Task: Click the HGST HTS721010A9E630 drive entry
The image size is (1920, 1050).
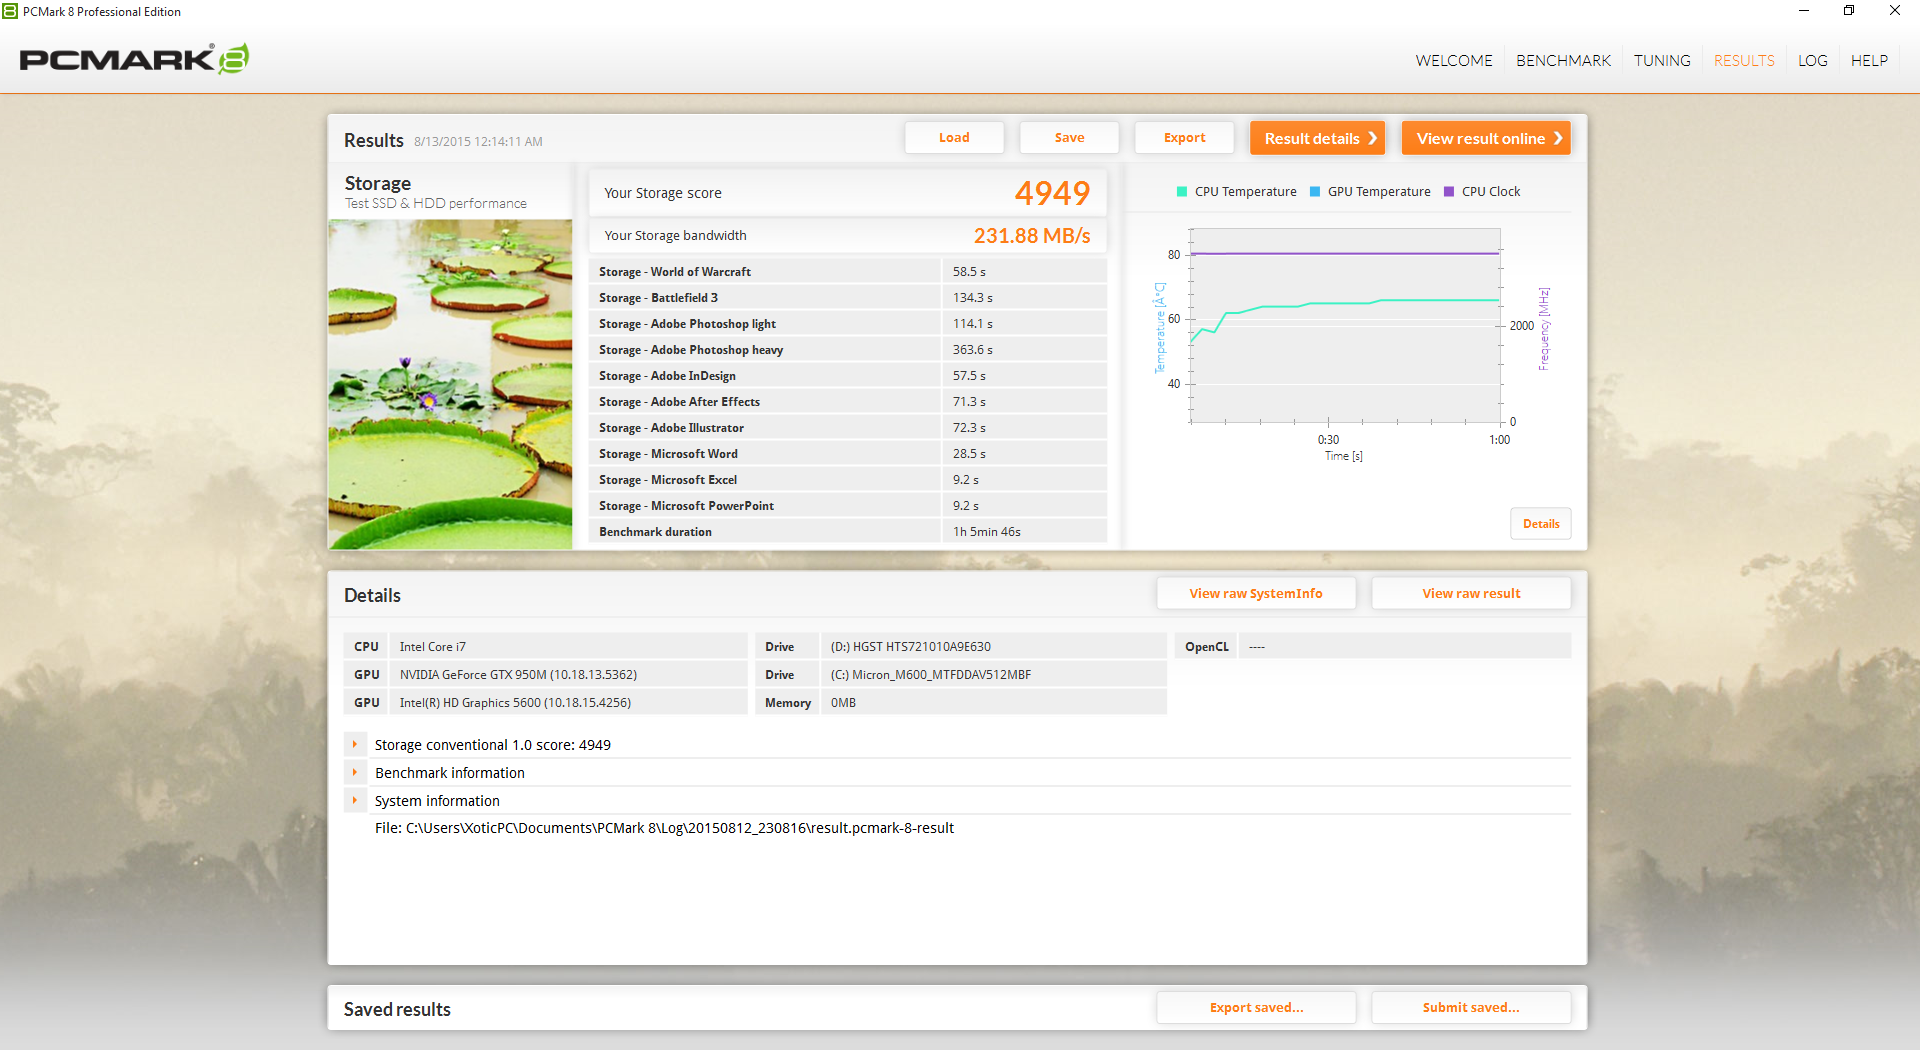Action: coord(994,647)
